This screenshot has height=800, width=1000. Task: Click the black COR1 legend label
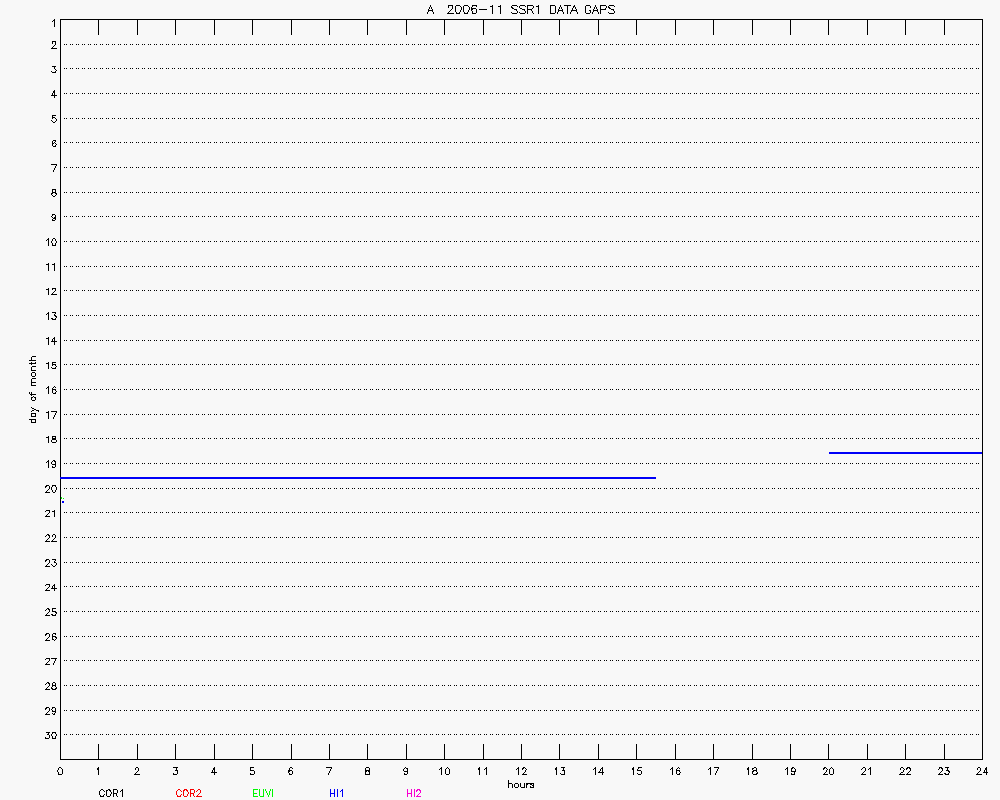pyautogui.click(x=110, y=793)
